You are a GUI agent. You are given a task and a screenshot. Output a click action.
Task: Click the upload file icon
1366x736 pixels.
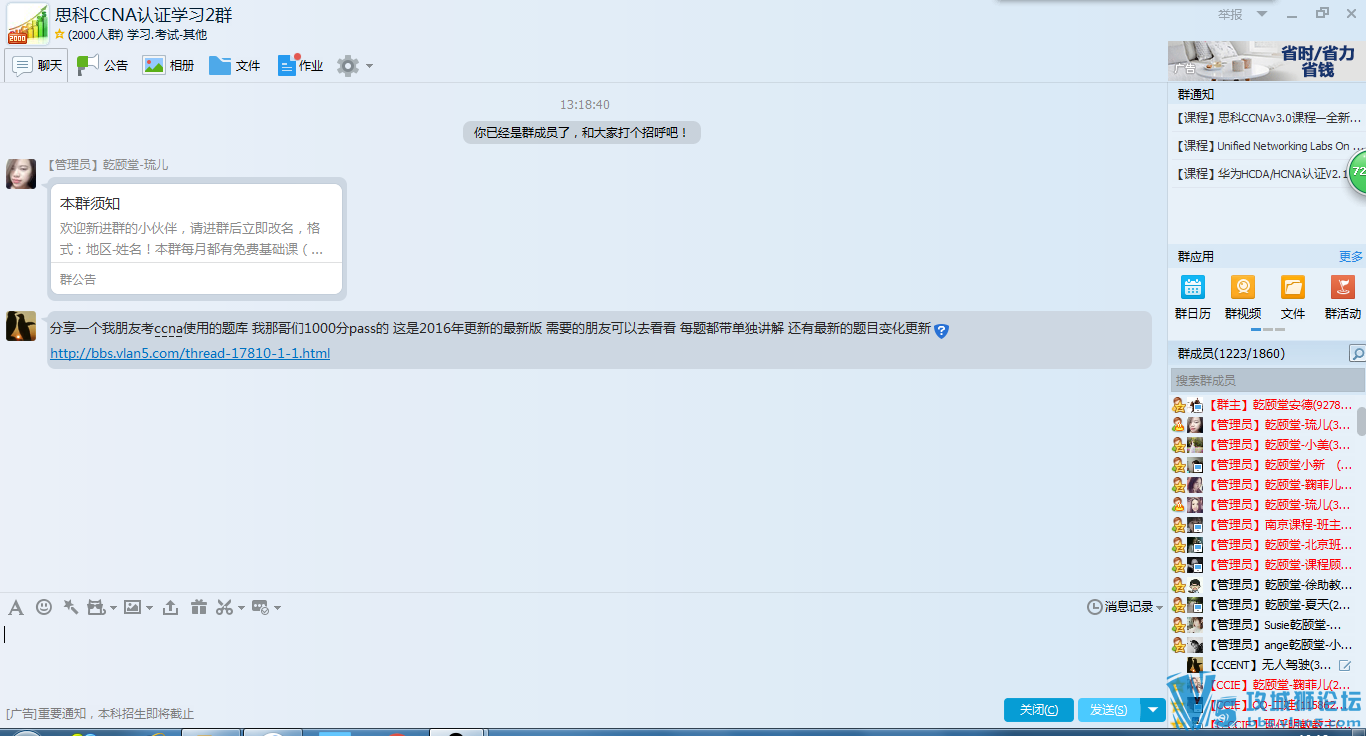point(171,607)
